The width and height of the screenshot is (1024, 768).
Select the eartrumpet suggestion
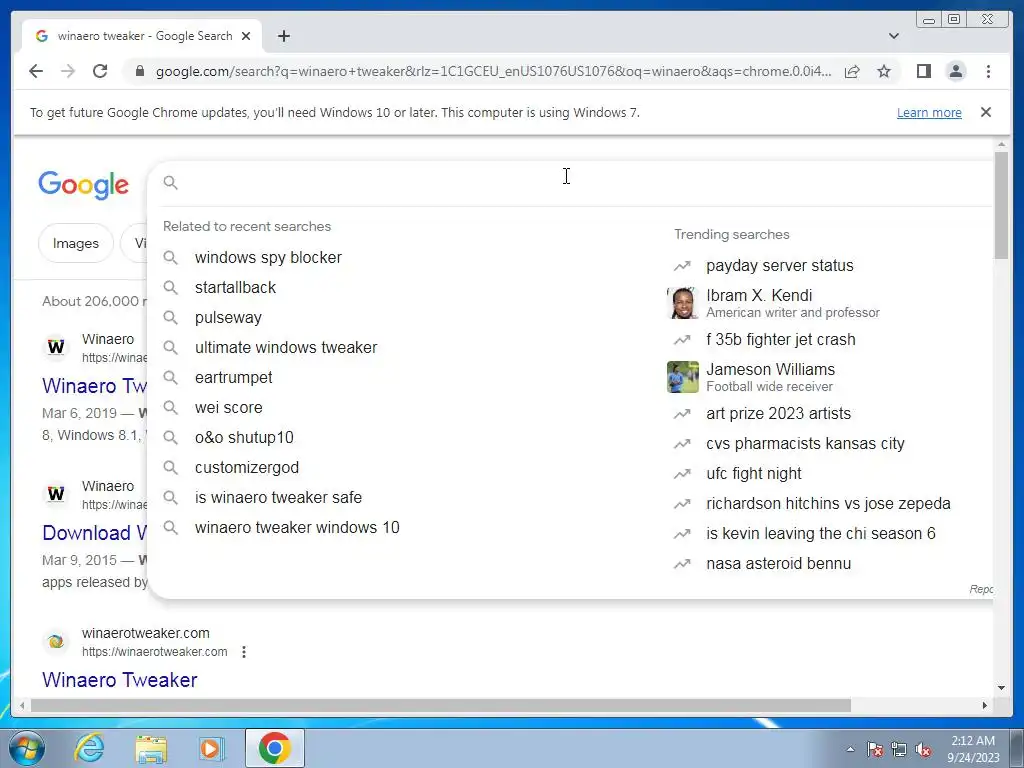coord(233,377)
